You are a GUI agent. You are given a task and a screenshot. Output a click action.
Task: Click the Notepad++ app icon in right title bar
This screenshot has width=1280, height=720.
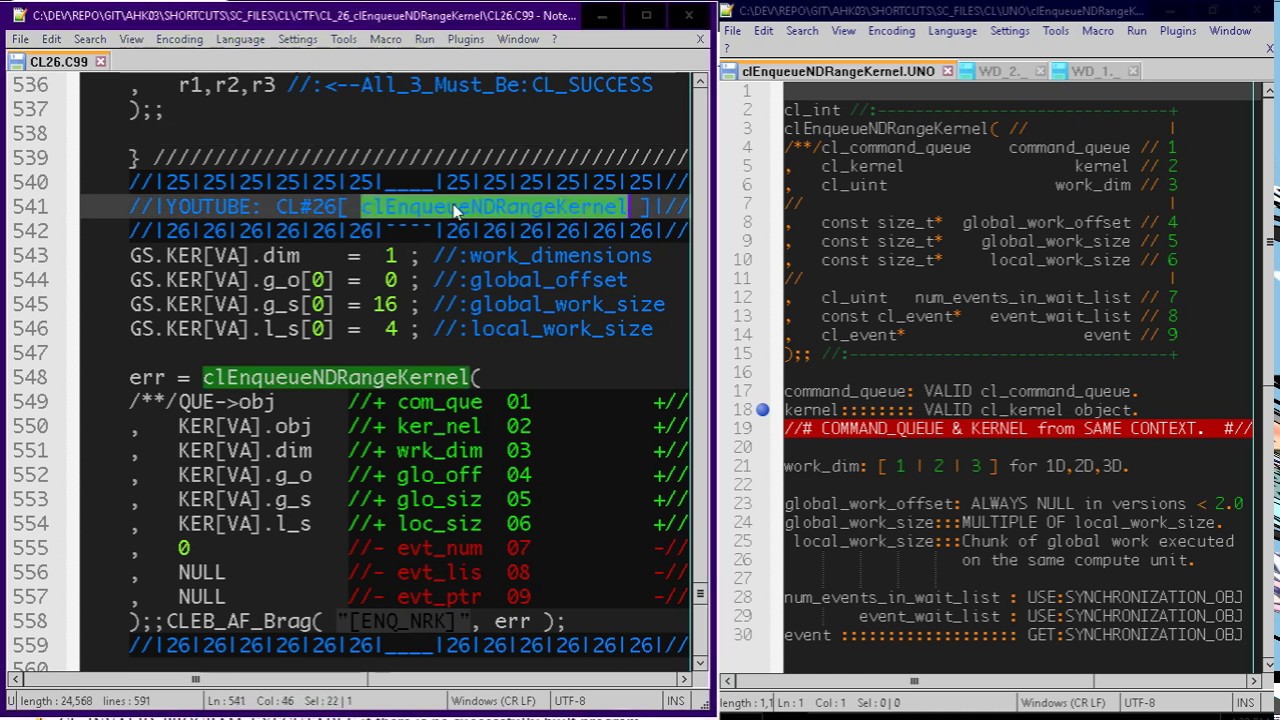pos(728,11)
